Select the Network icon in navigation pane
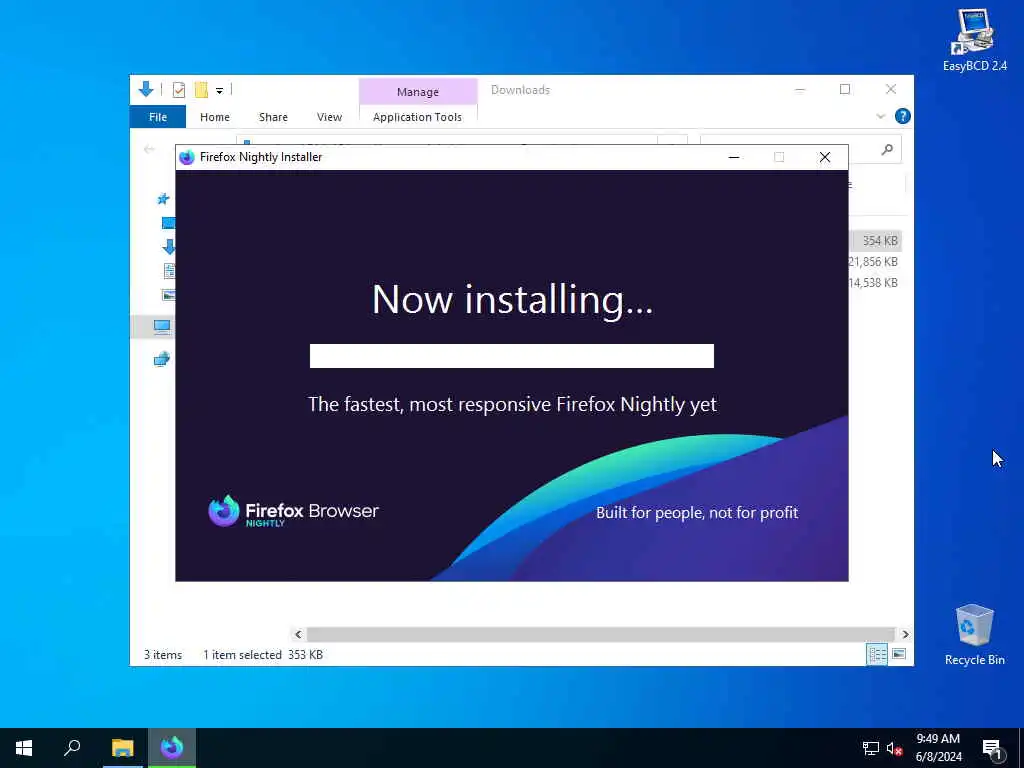Image resolution: width=1024 pixels, height=768 pixels. tap(162, 359)
